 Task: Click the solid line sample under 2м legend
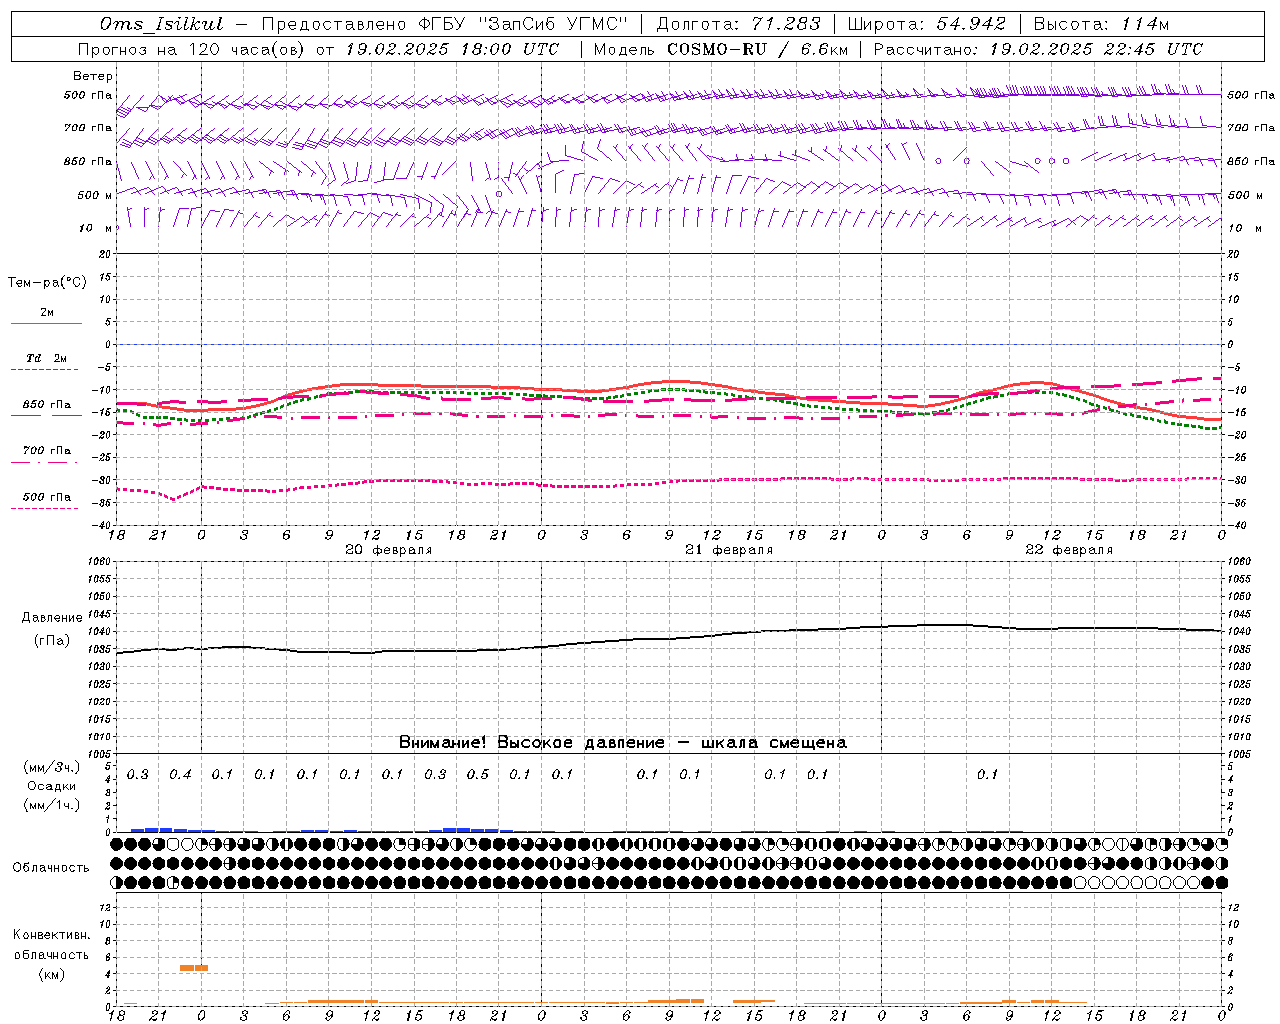[46, 323]
